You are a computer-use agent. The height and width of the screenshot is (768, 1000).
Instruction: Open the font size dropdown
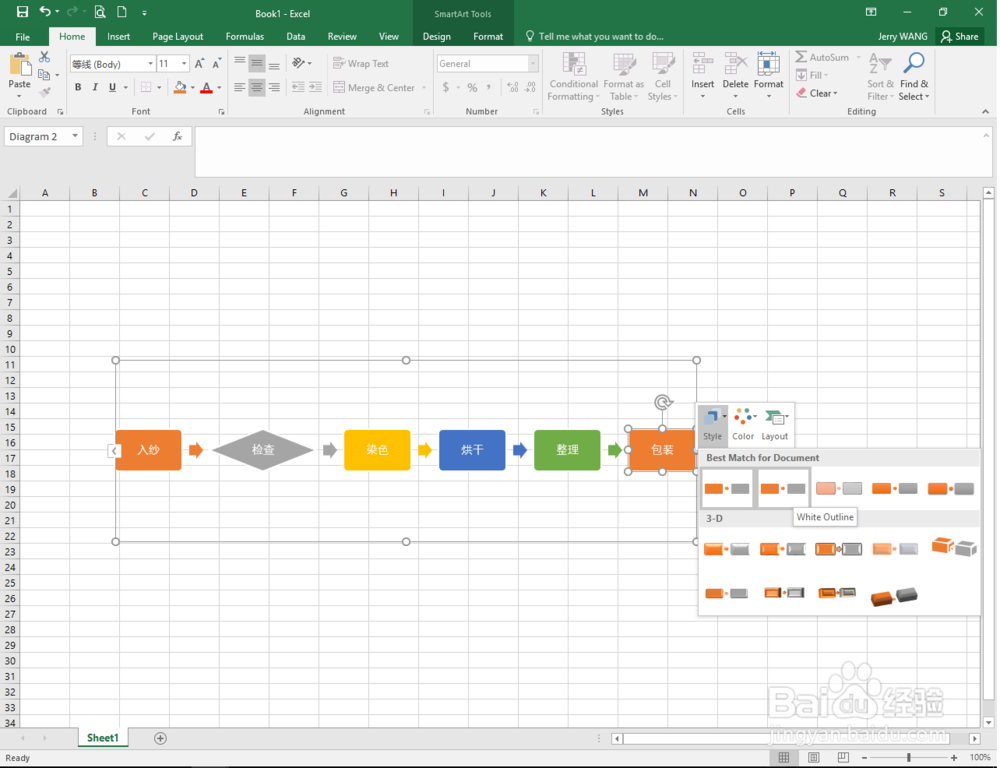click(x=184, y=64)
